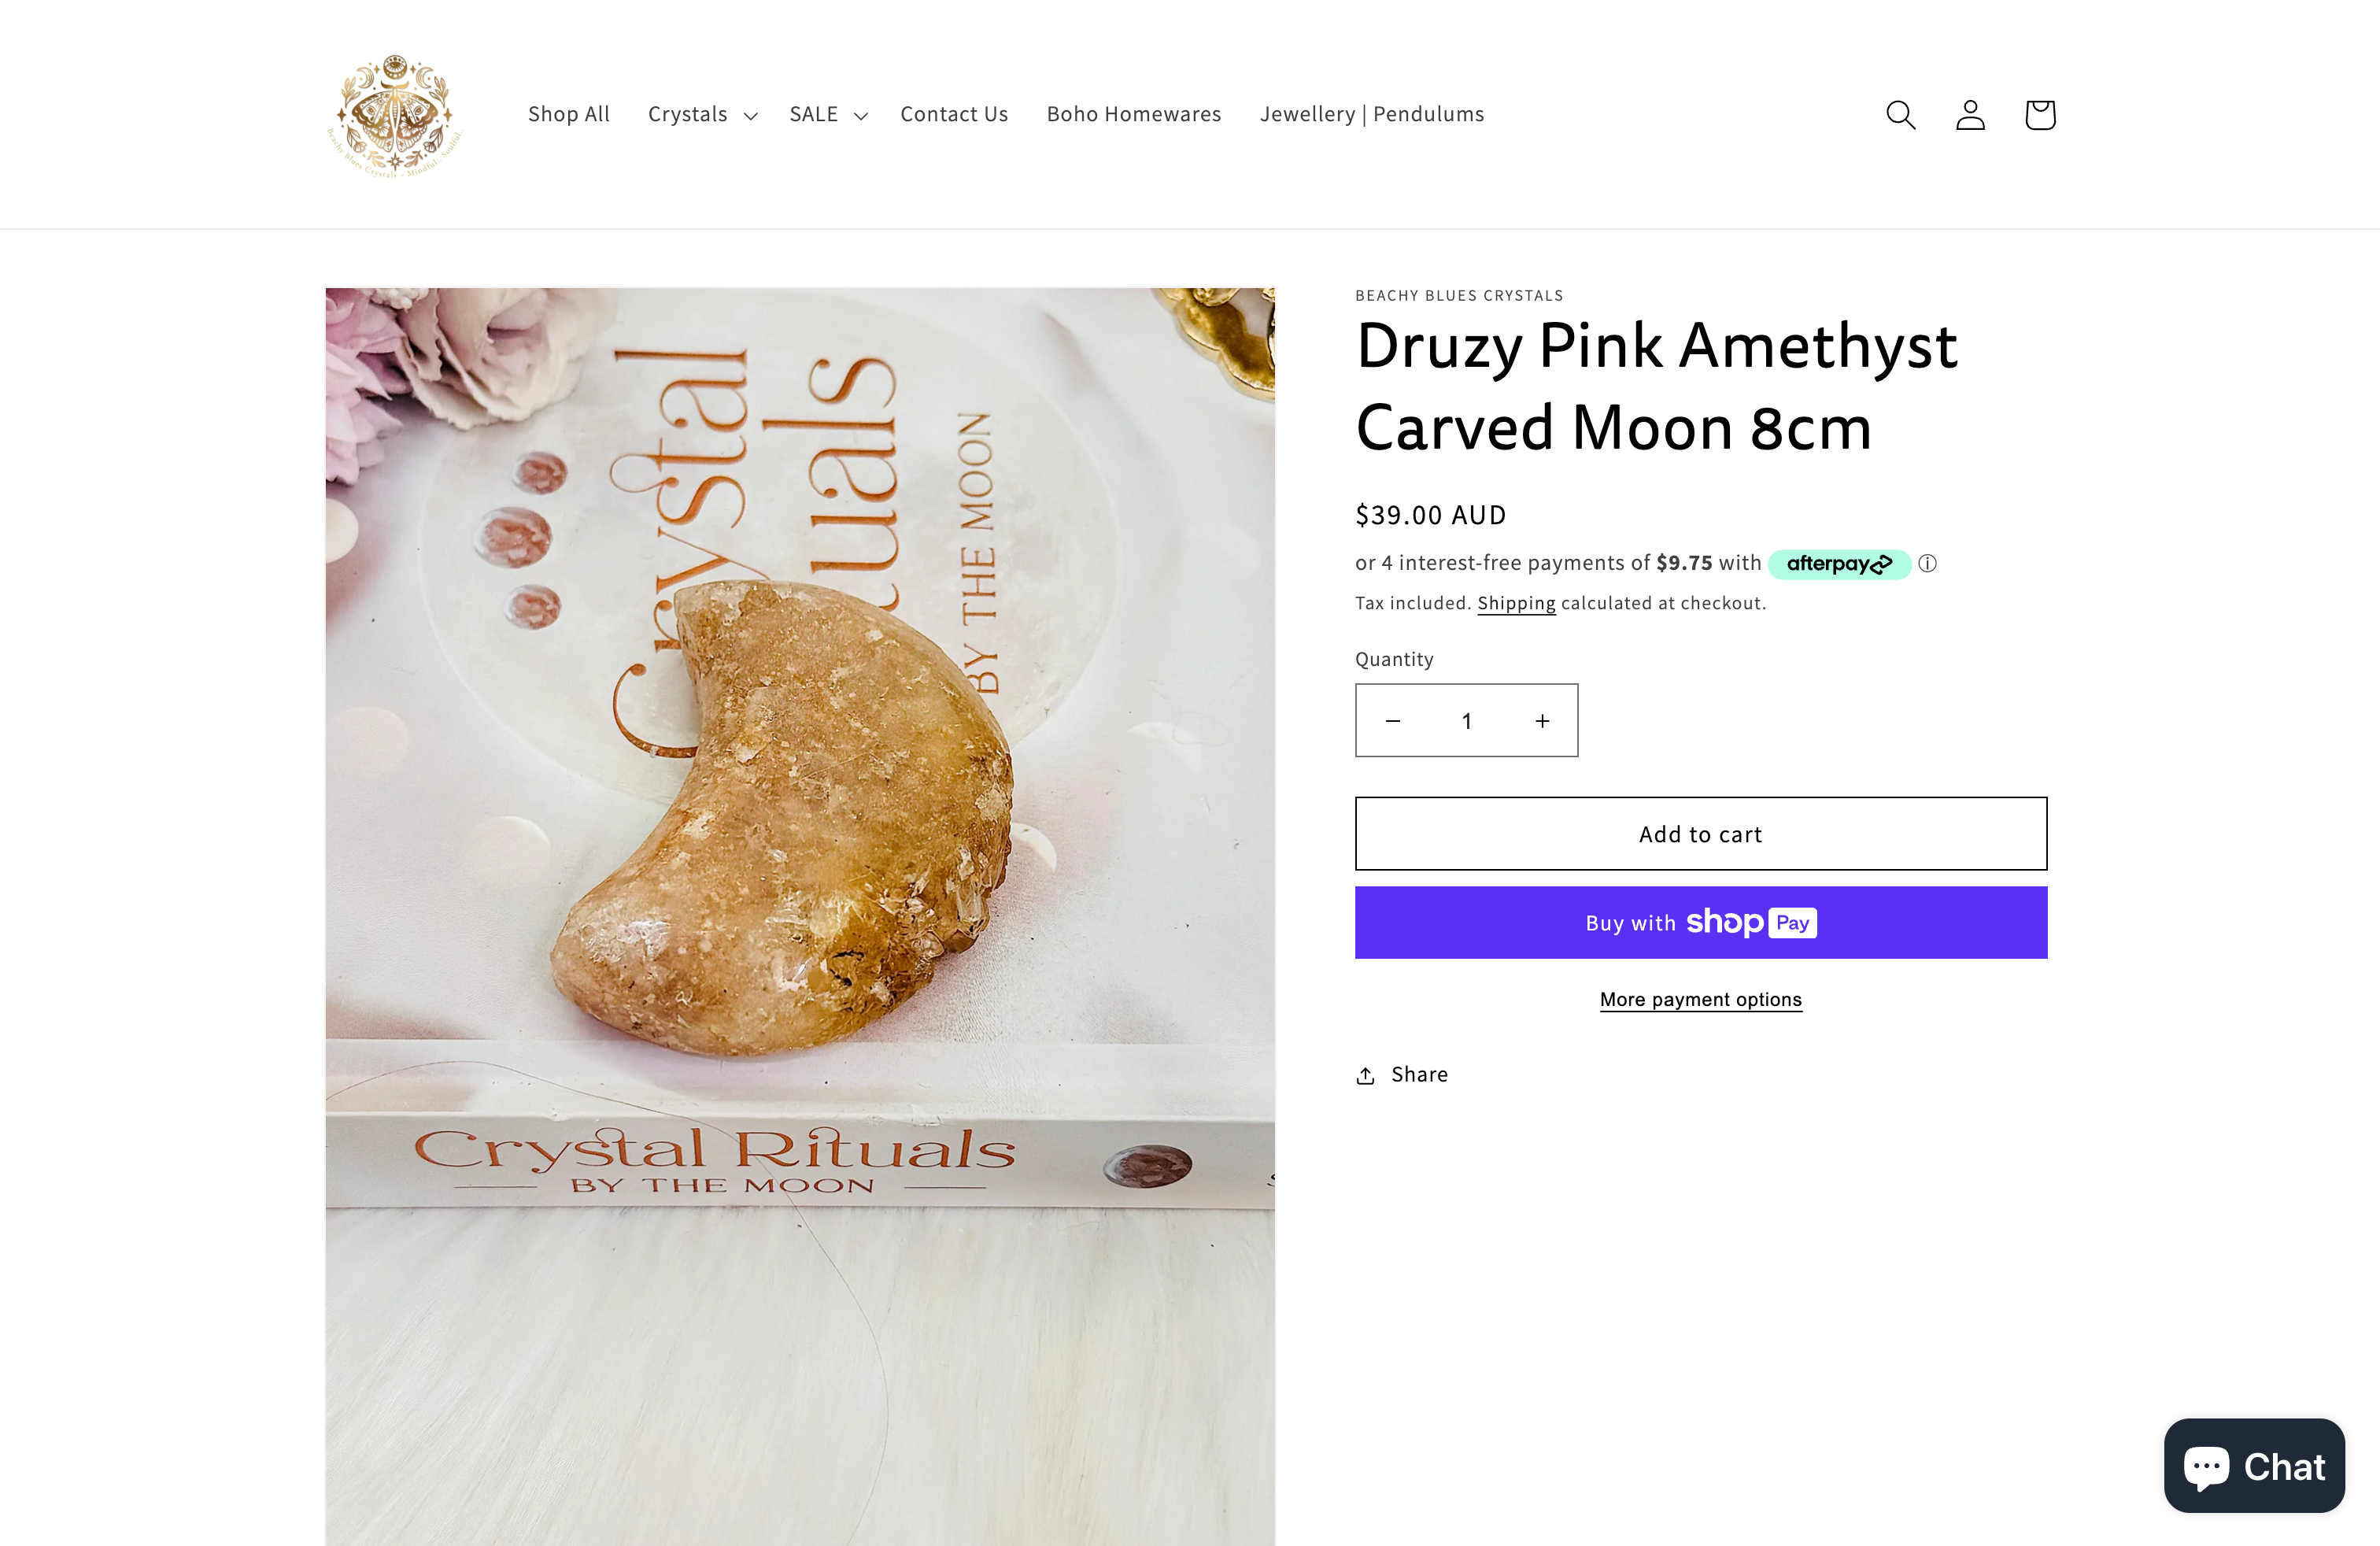
Task: Click the Shop Pay logo on purple button
Action: (x=1751, y=922)
